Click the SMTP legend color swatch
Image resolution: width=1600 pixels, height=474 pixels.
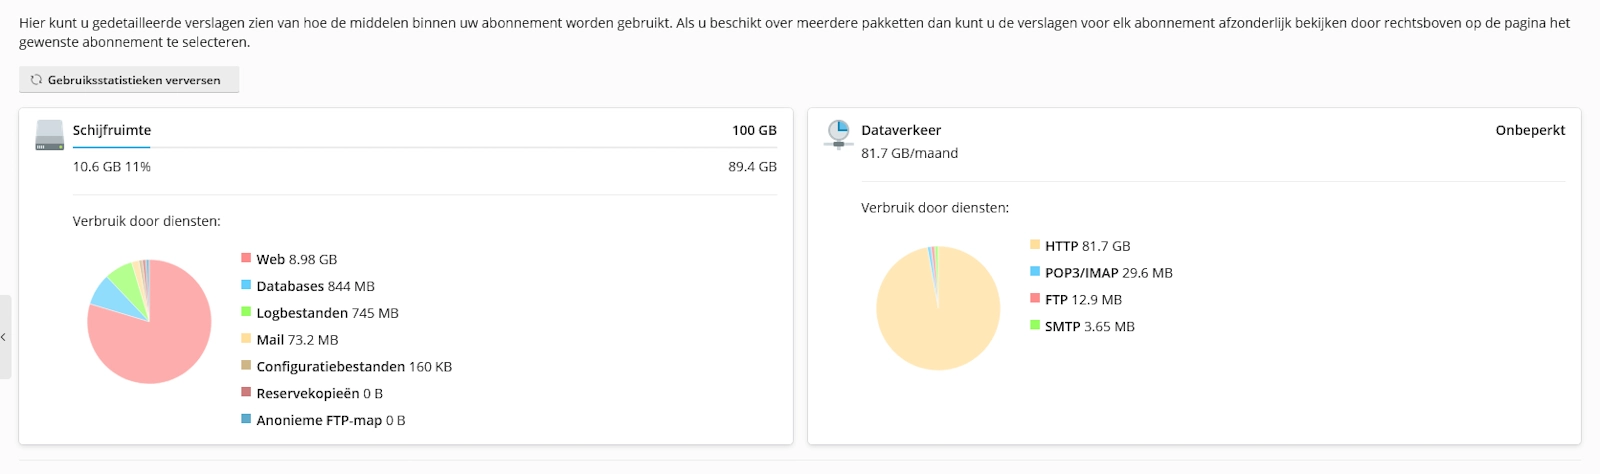tap(1035, 326)
